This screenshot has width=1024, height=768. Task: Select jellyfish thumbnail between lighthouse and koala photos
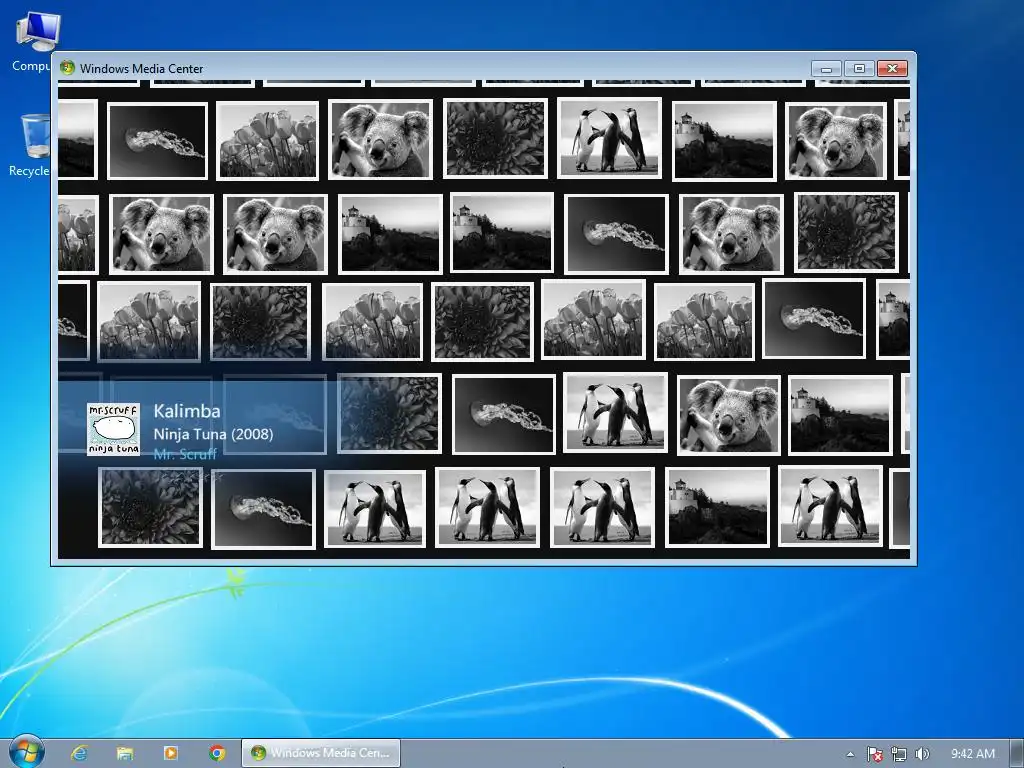click(x=616, y=234)
